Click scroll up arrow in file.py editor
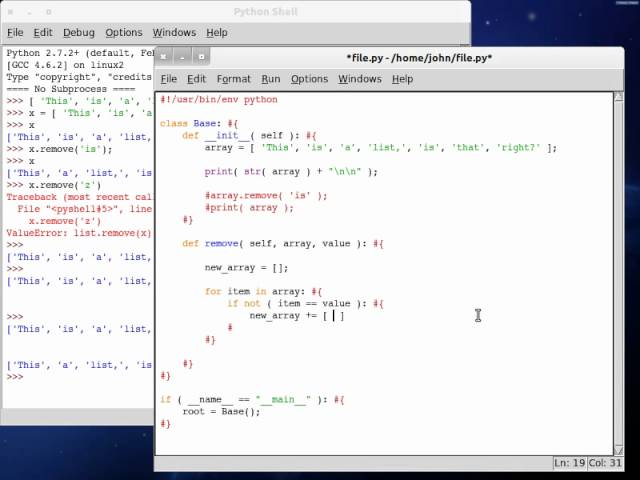This screenshot has height=480, width=640. point(618,97)
